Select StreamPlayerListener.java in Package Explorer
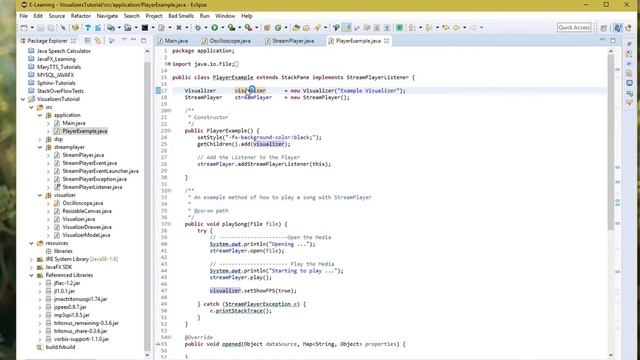The height and width of the screenshot is (360, 640). point(92,187)
